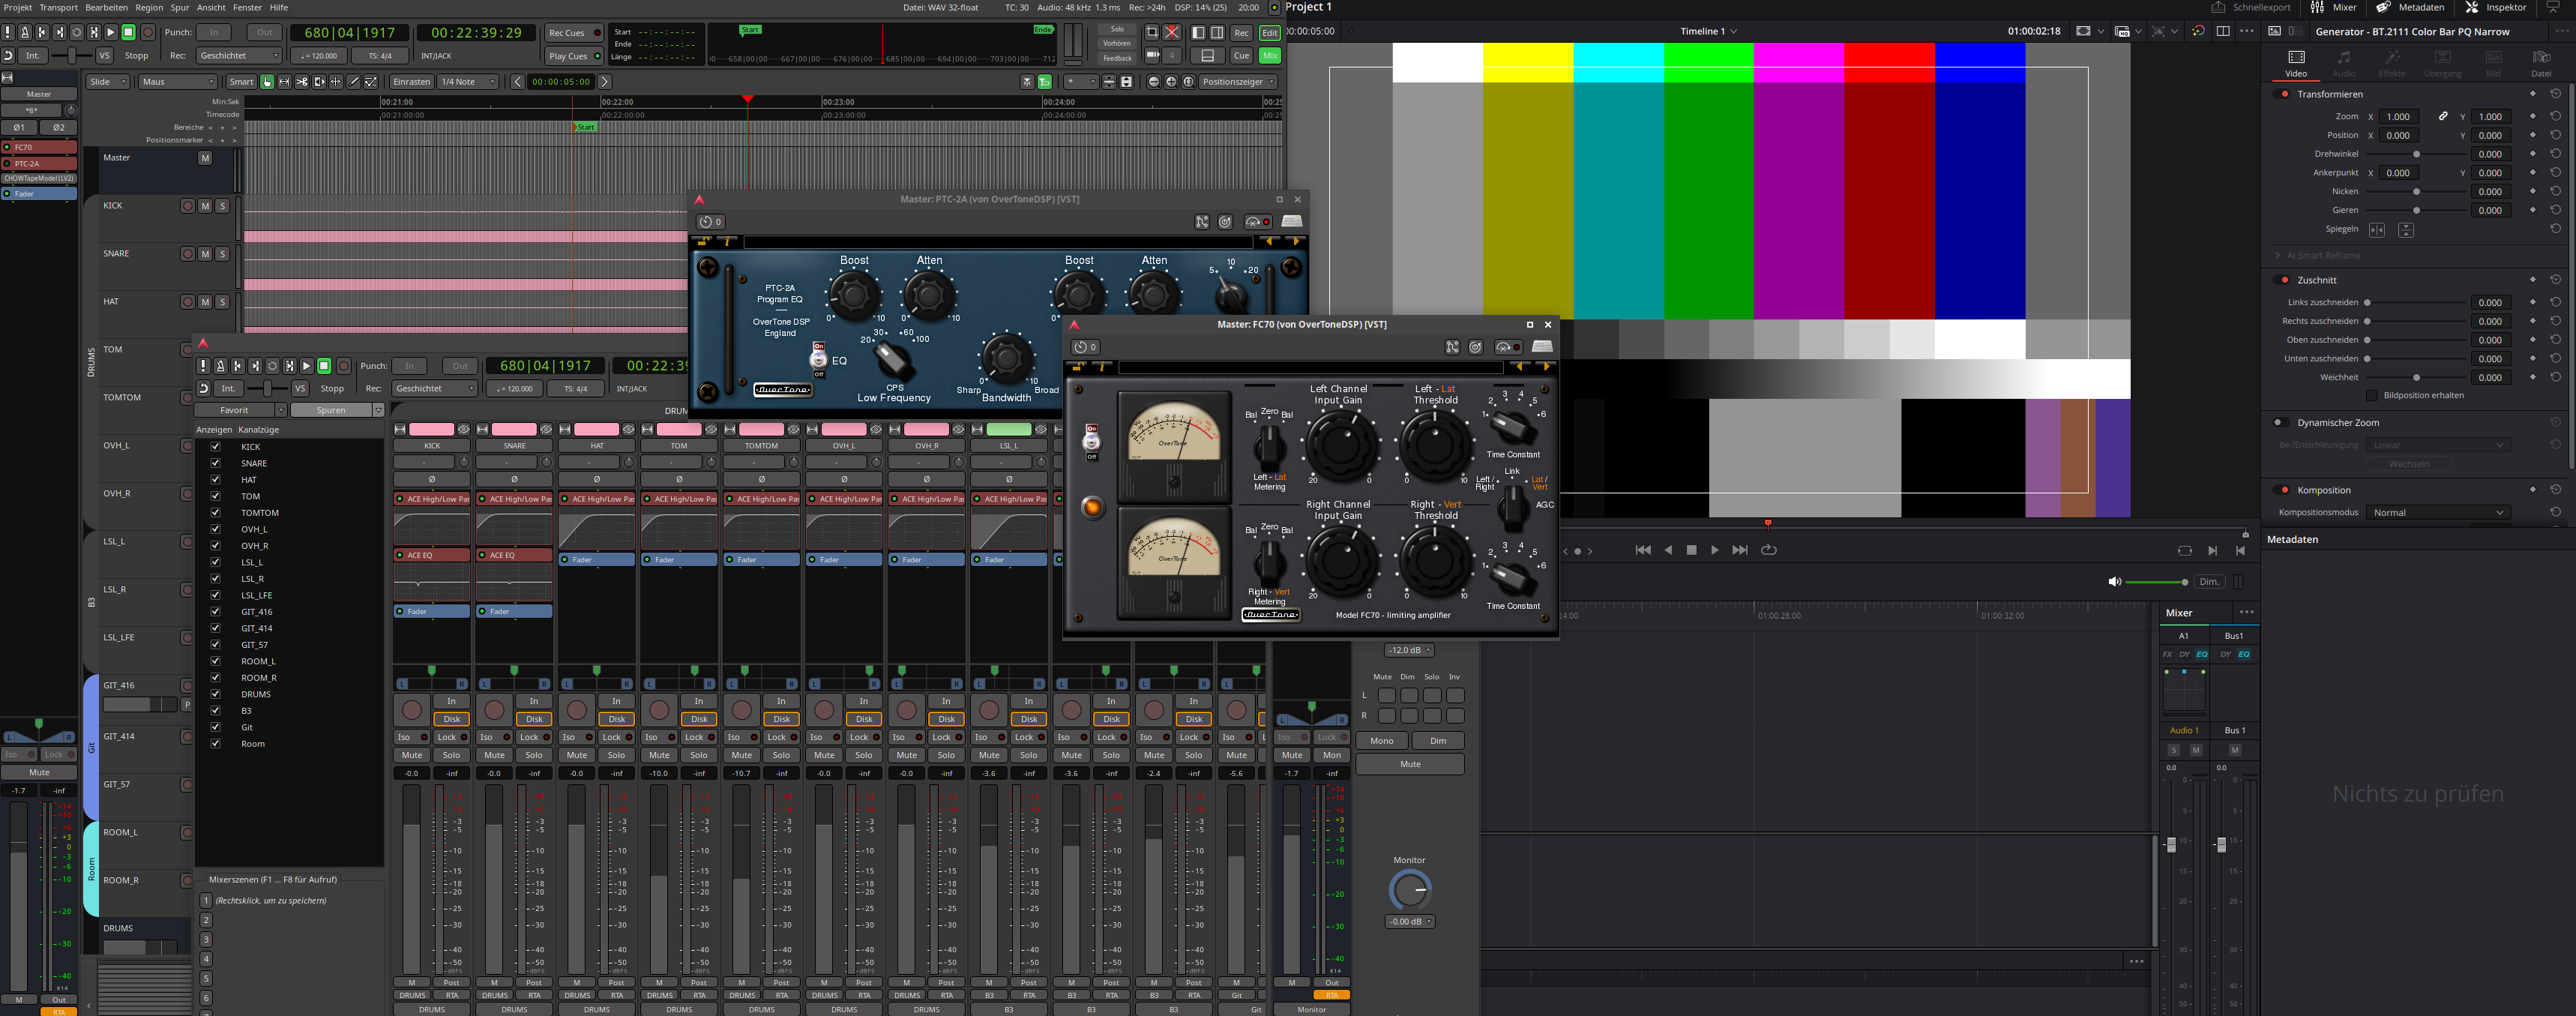The image size is (2576, 1016).
Task: Select the Draw (pencil) tool
Action: pos(353,82)
